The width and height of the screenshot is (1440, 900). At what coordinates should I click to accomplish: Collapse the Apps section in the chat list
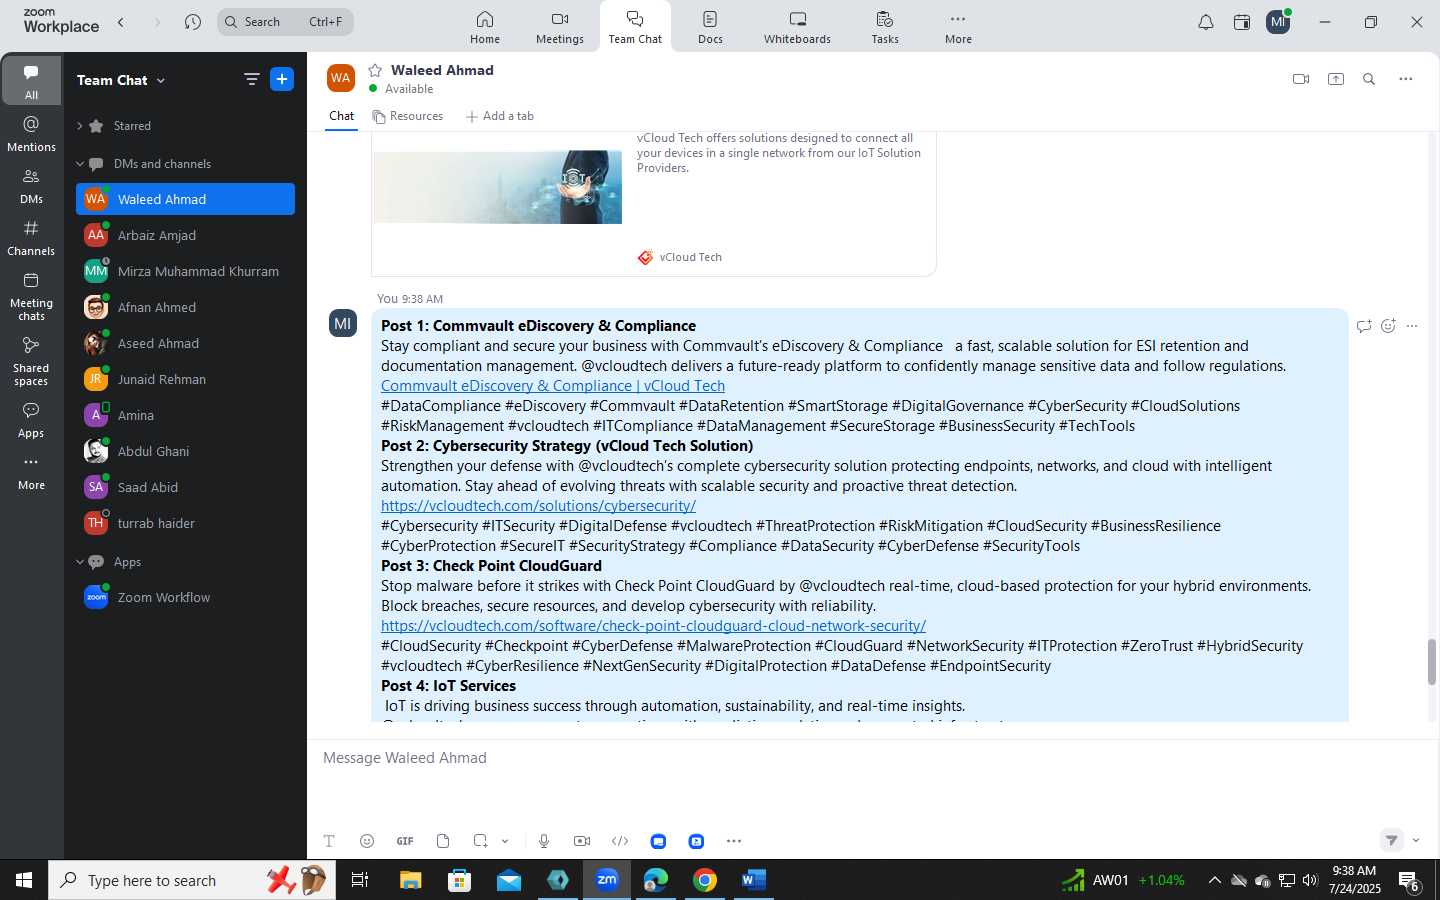tap(80, 562)
